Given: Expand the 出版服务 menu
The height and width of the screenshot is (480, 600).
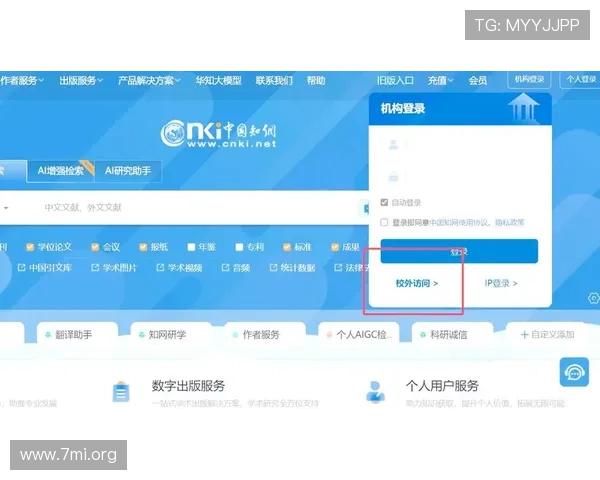Looking at the screenshot, I should 81,80.
